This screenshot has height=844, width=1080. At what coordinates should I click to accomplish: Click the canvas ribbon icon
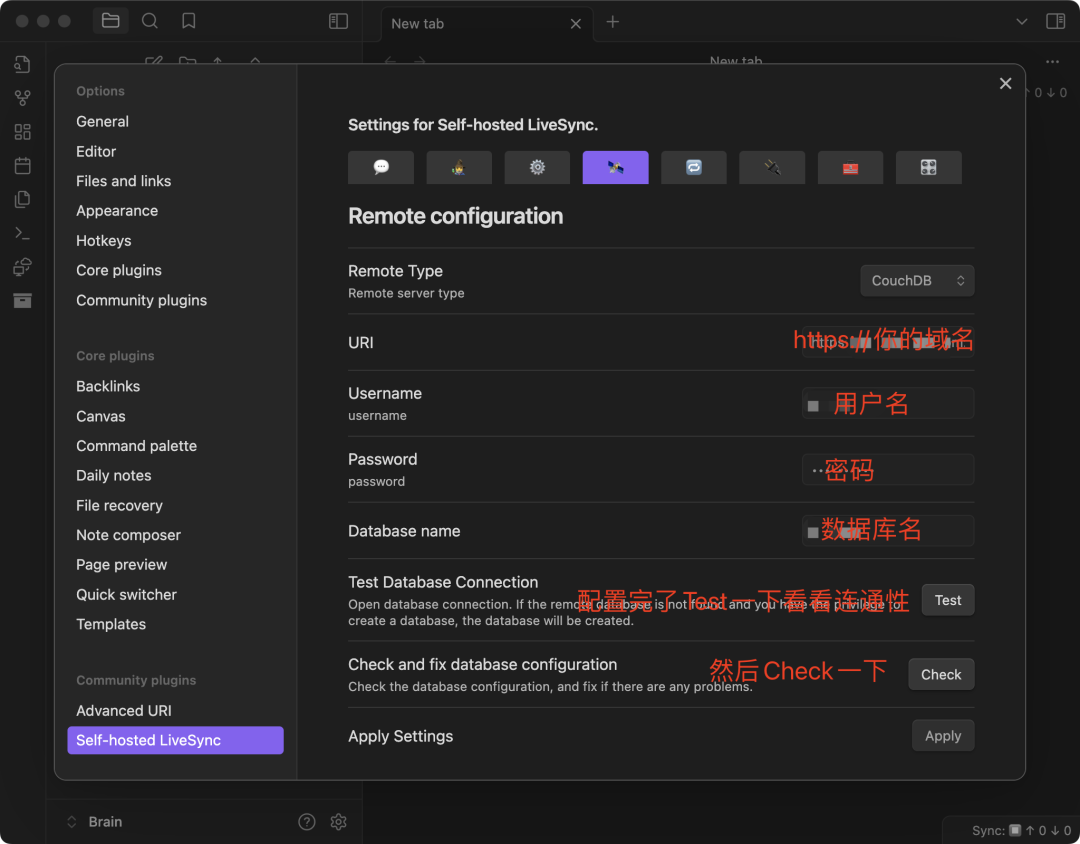(22, 132)
